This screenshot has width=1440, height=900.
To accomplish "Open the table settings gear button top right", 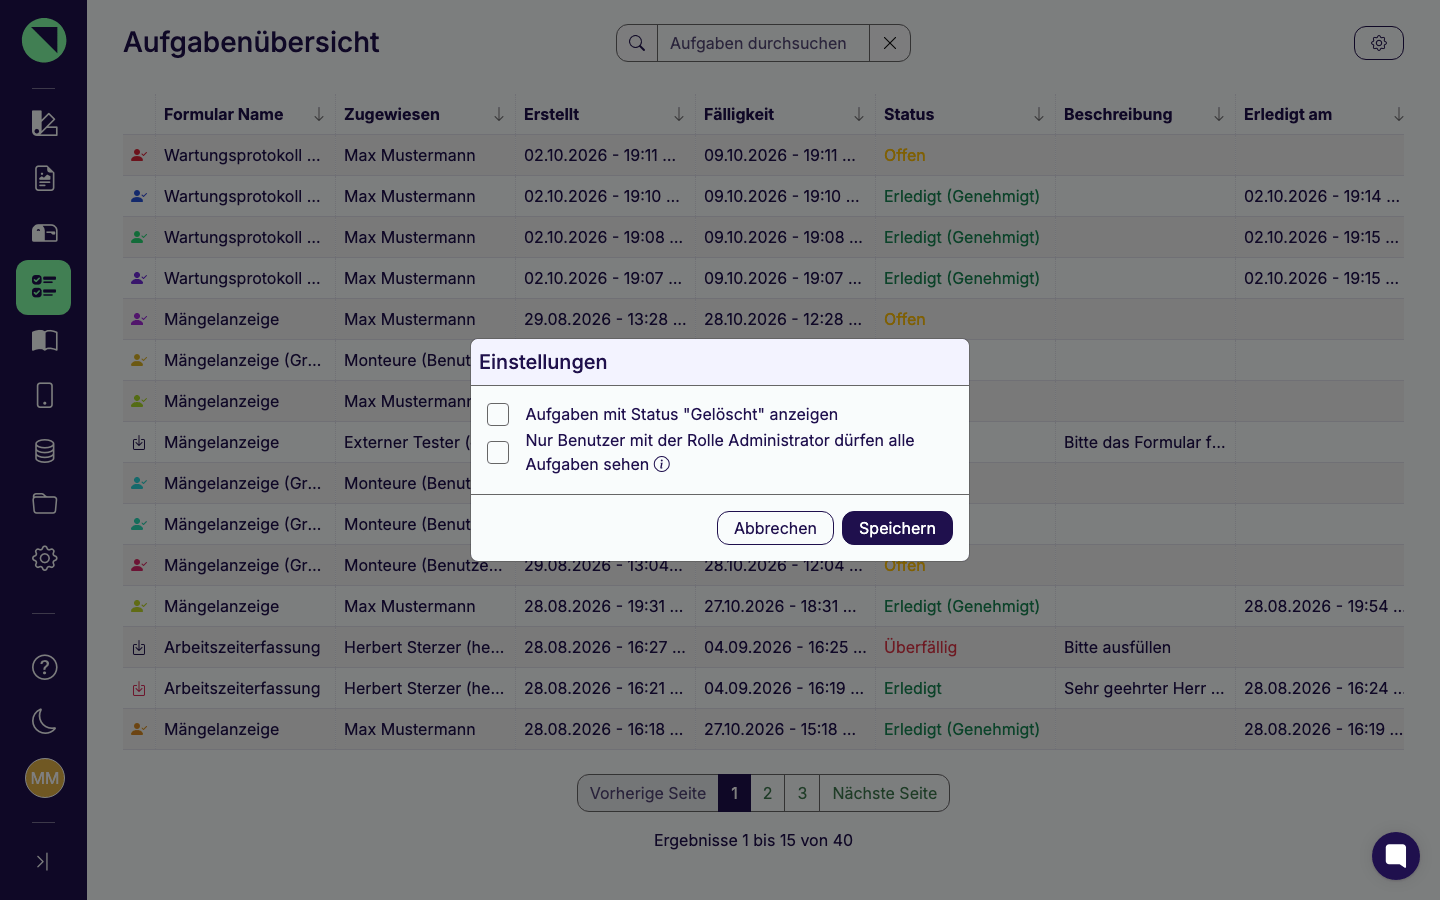I will [1379, 43].
